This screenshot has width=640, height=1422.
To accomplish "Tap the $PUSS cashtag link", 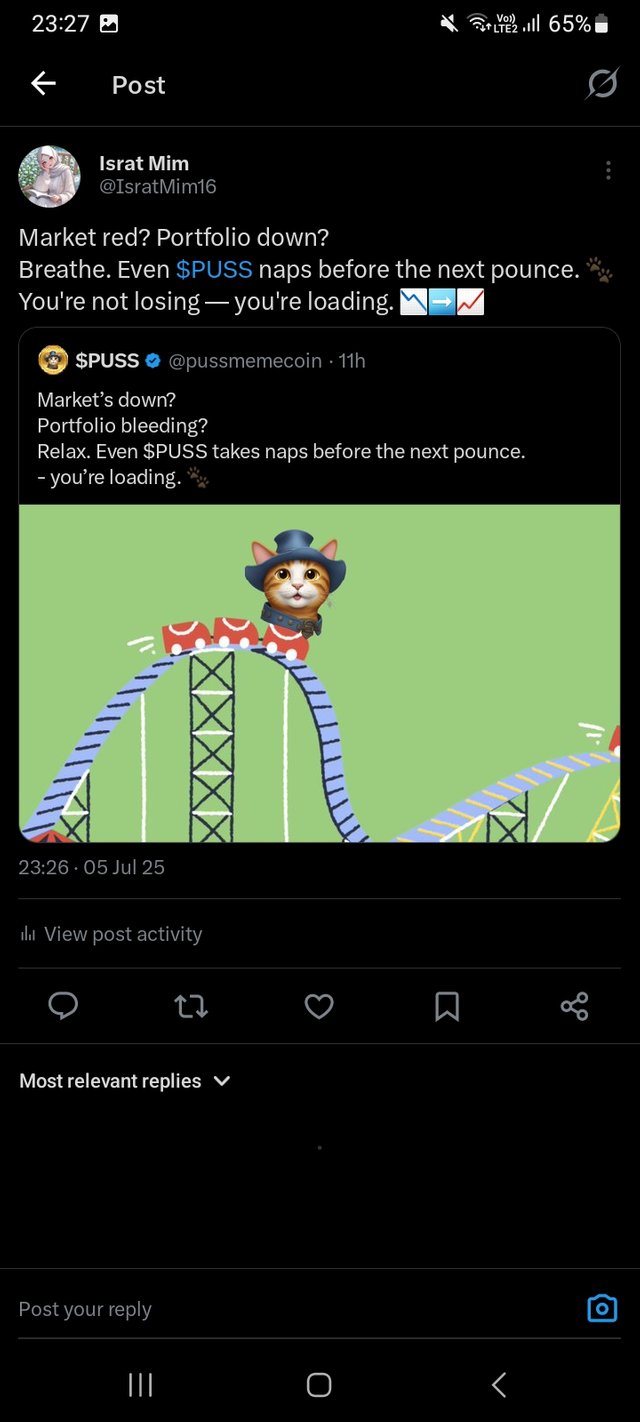I will click(214, 269).
